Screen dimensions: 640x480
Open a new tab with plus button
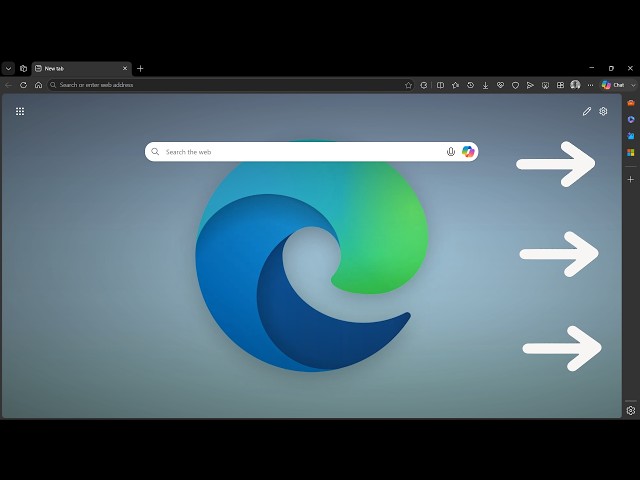pos(140,69)
